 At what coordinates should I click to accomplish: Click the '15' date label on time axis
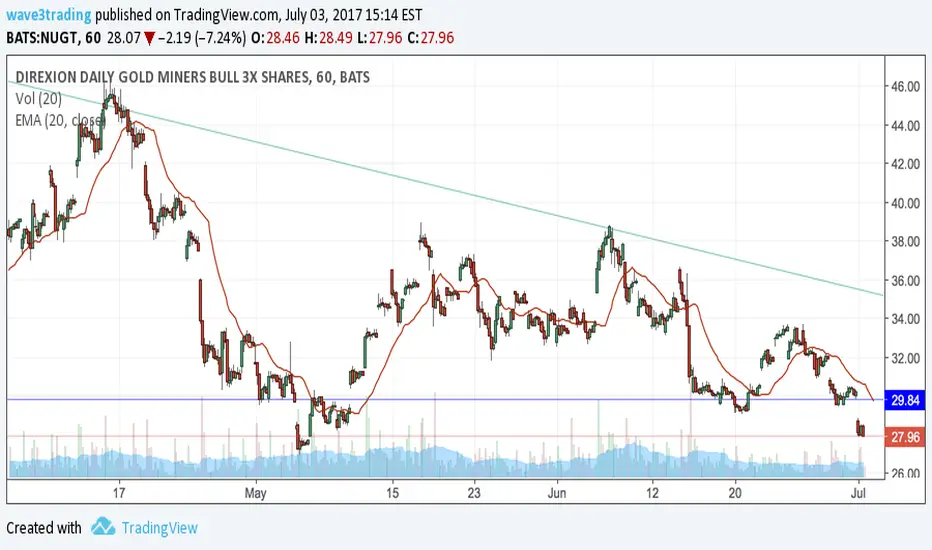pyautogui.click(x=392, y=493)
